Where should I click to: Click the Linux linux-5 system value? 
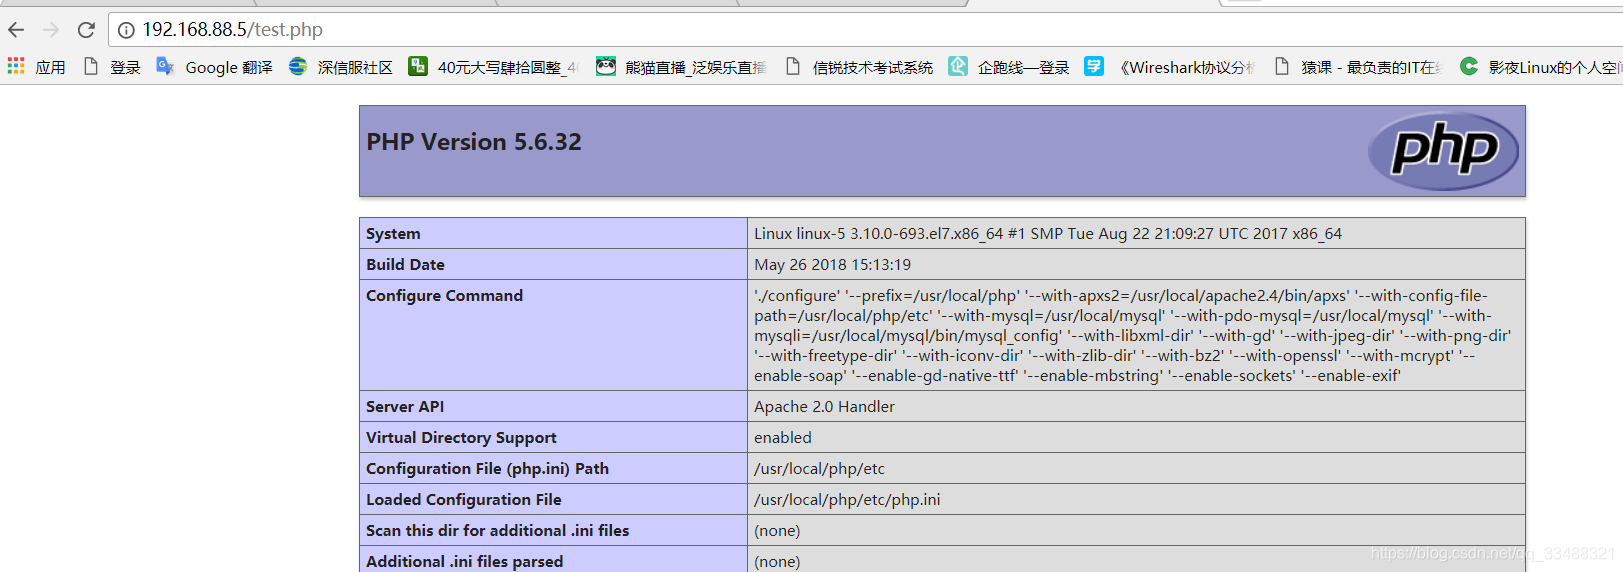pyautogui.click(x=1048, y=233)
